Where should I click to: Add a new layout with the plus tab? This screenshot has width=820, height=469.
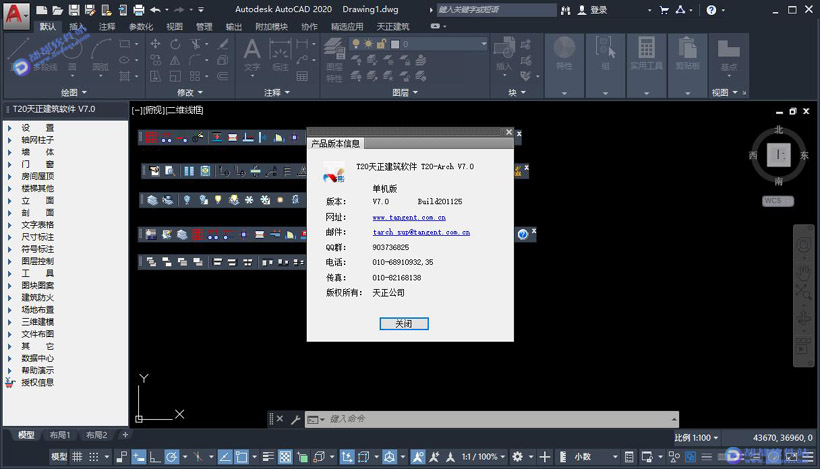125,435
